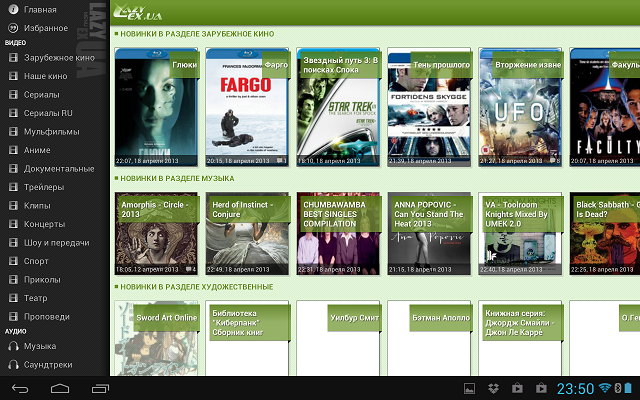Select film icon beside Клипы
This screenshot has width=640, height=400.
tap(13, 206)
